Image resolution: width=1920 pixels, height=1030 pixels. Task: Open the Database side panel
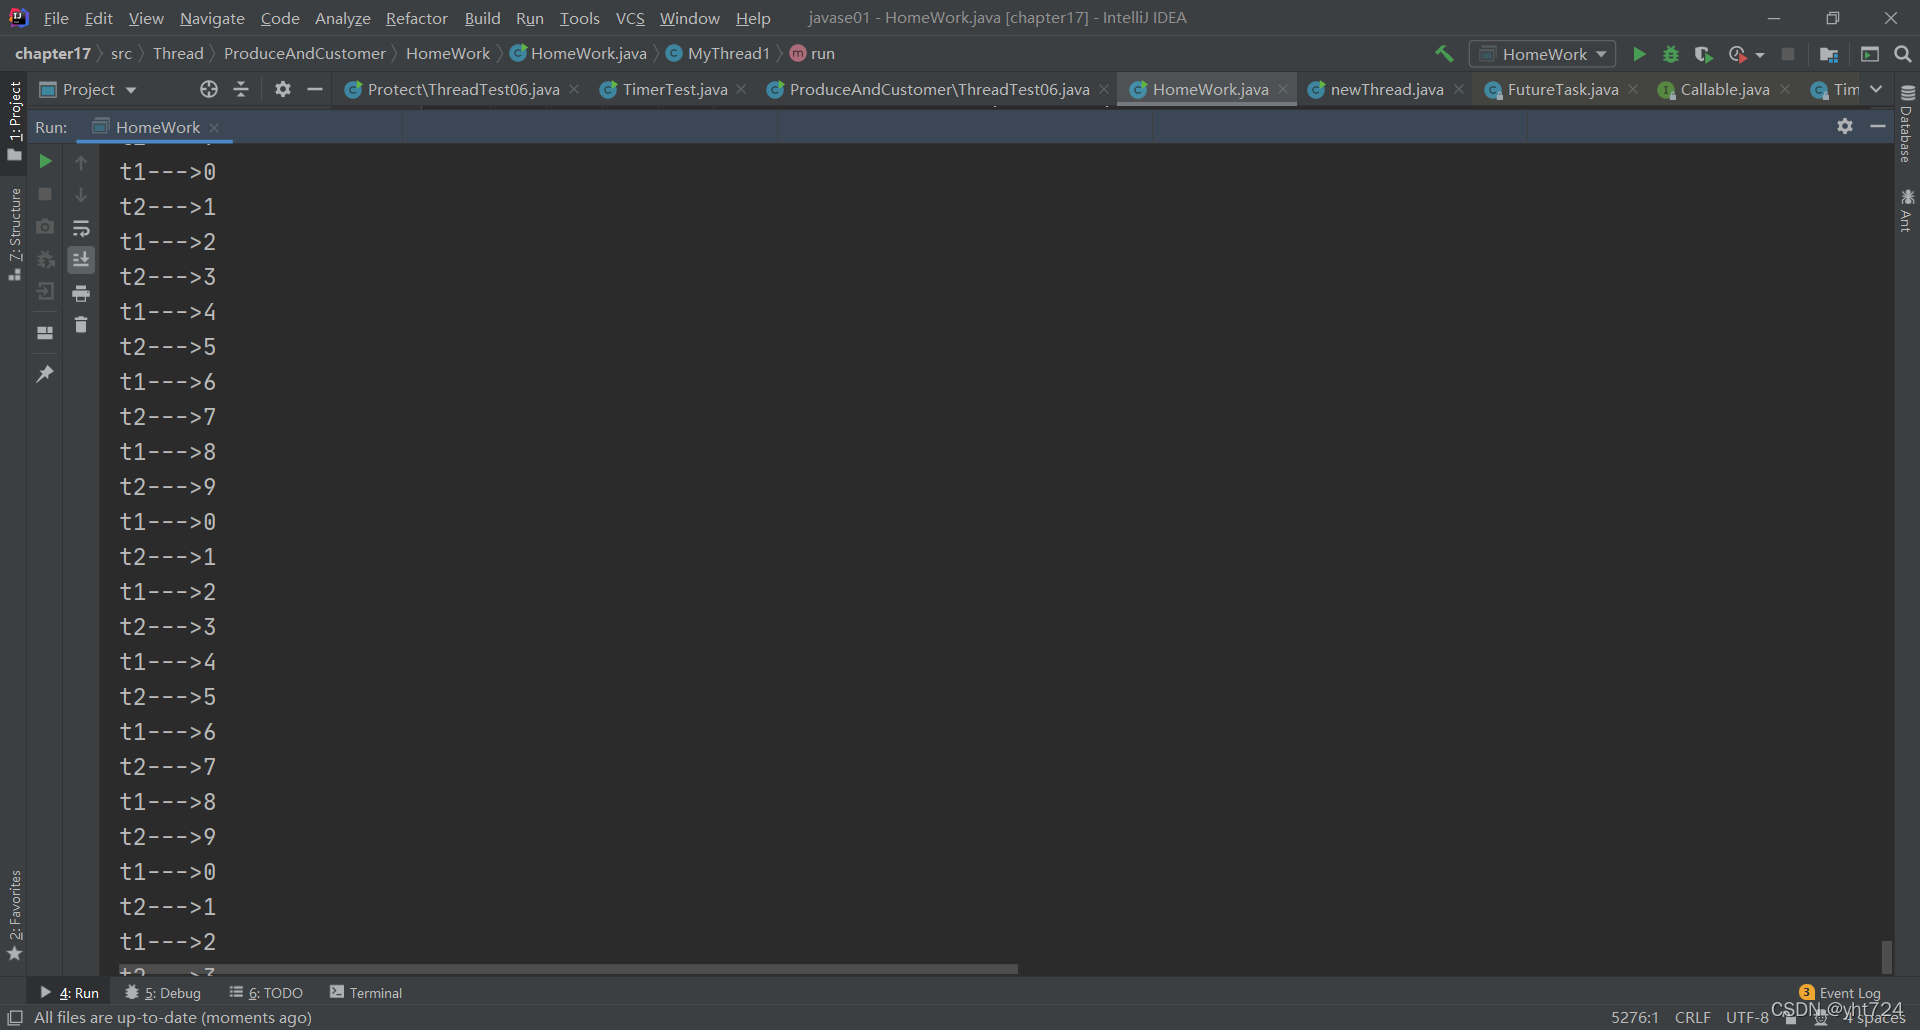pos(1907,124)
